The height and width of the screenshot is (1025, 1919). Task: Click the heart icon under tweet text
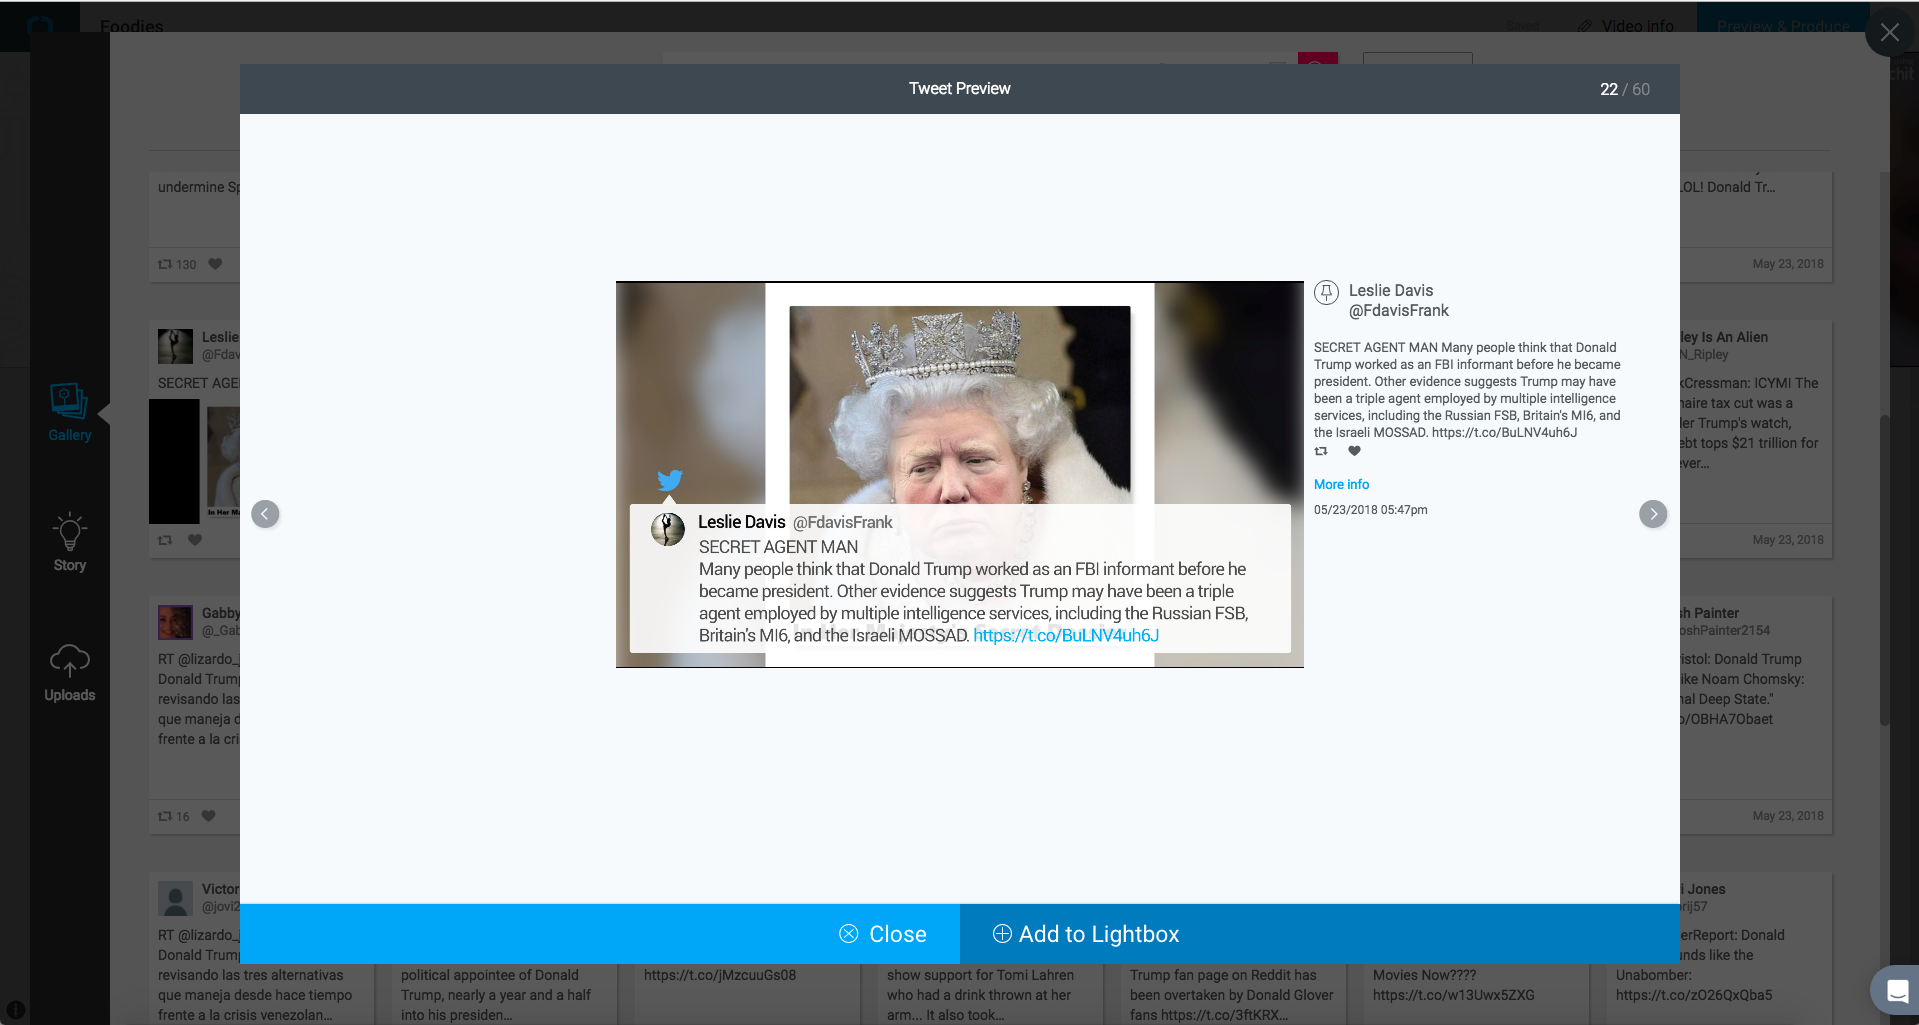(1354, 451)
